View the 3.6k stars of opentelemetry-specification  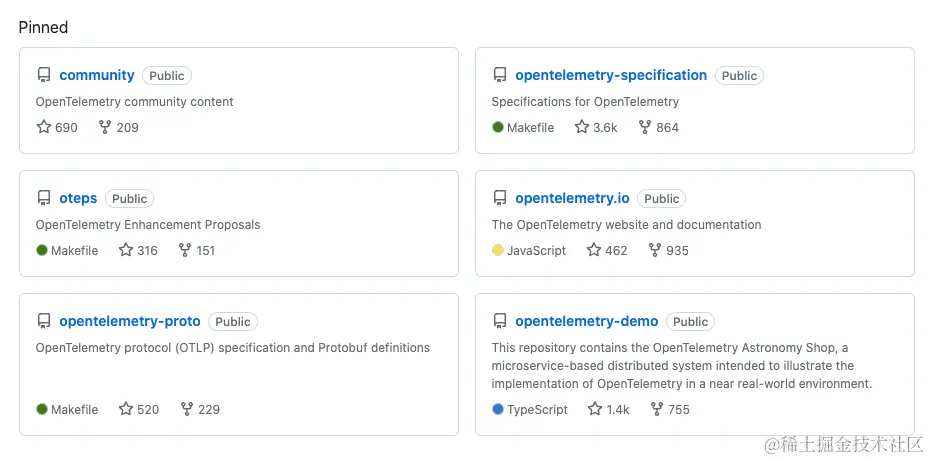pos(596,127)
